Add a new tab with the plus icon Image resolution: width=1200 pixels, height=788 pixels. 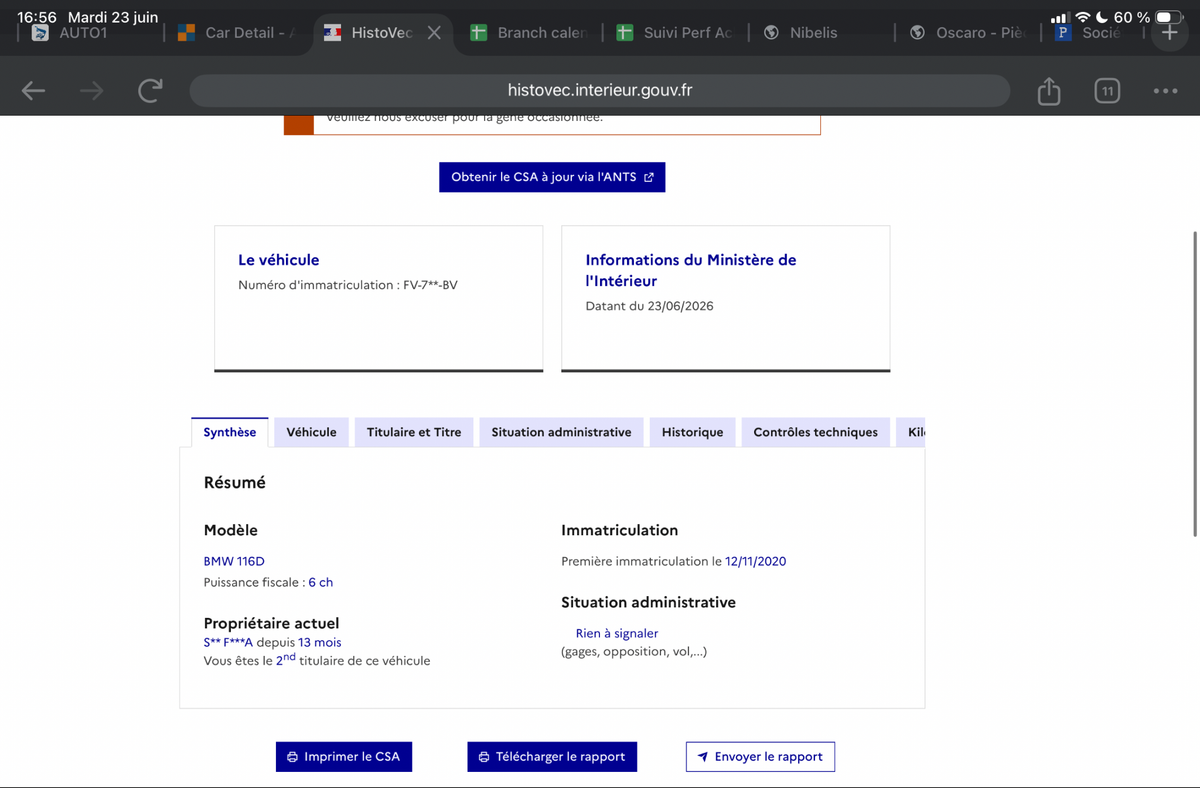pyautogui.click(x=1169, y=32)
